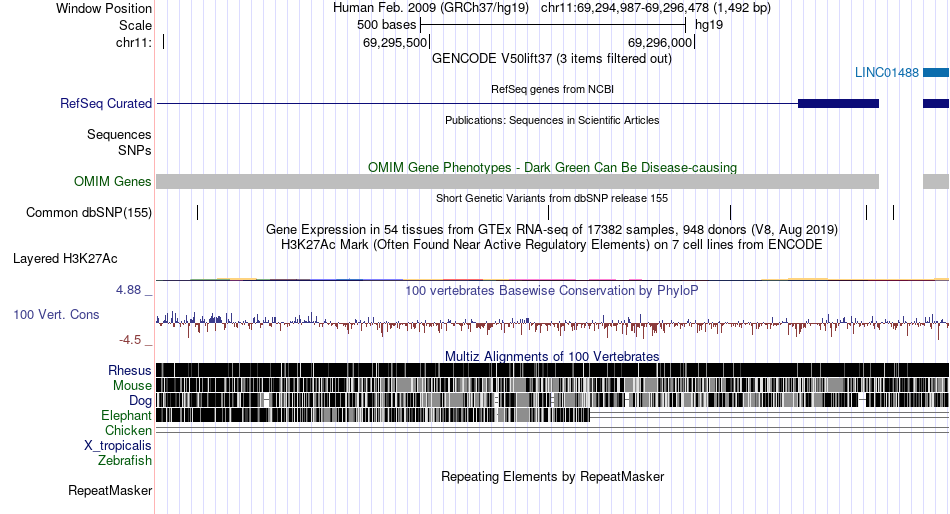
Task: Click the Publications: Sequences in Scientific Articles title
Action: pos(552,120)
